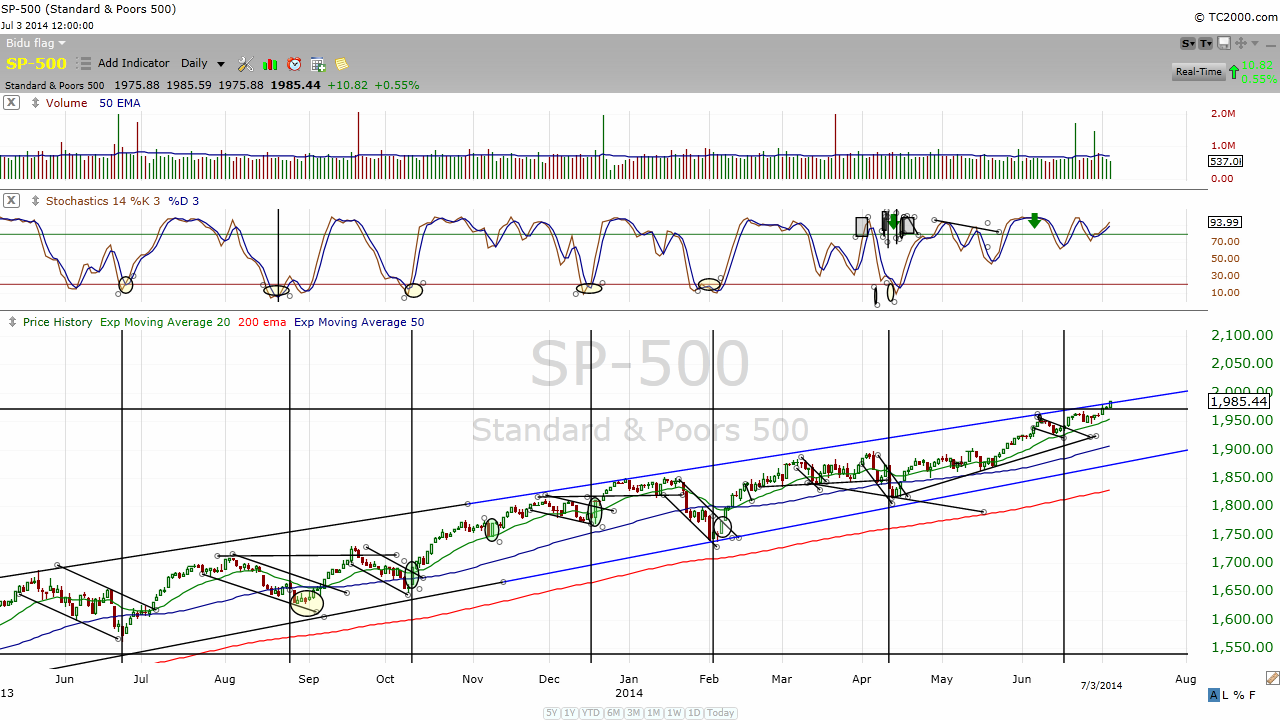Open chart settings wrench and screwdriver icon

click(245, 64)
